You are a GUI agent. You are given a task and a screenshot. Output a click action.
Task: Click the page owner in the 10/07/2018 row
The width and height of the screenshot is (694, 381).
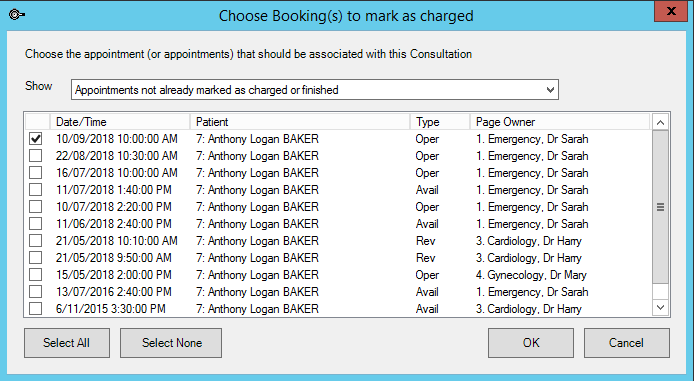[532, 207]
